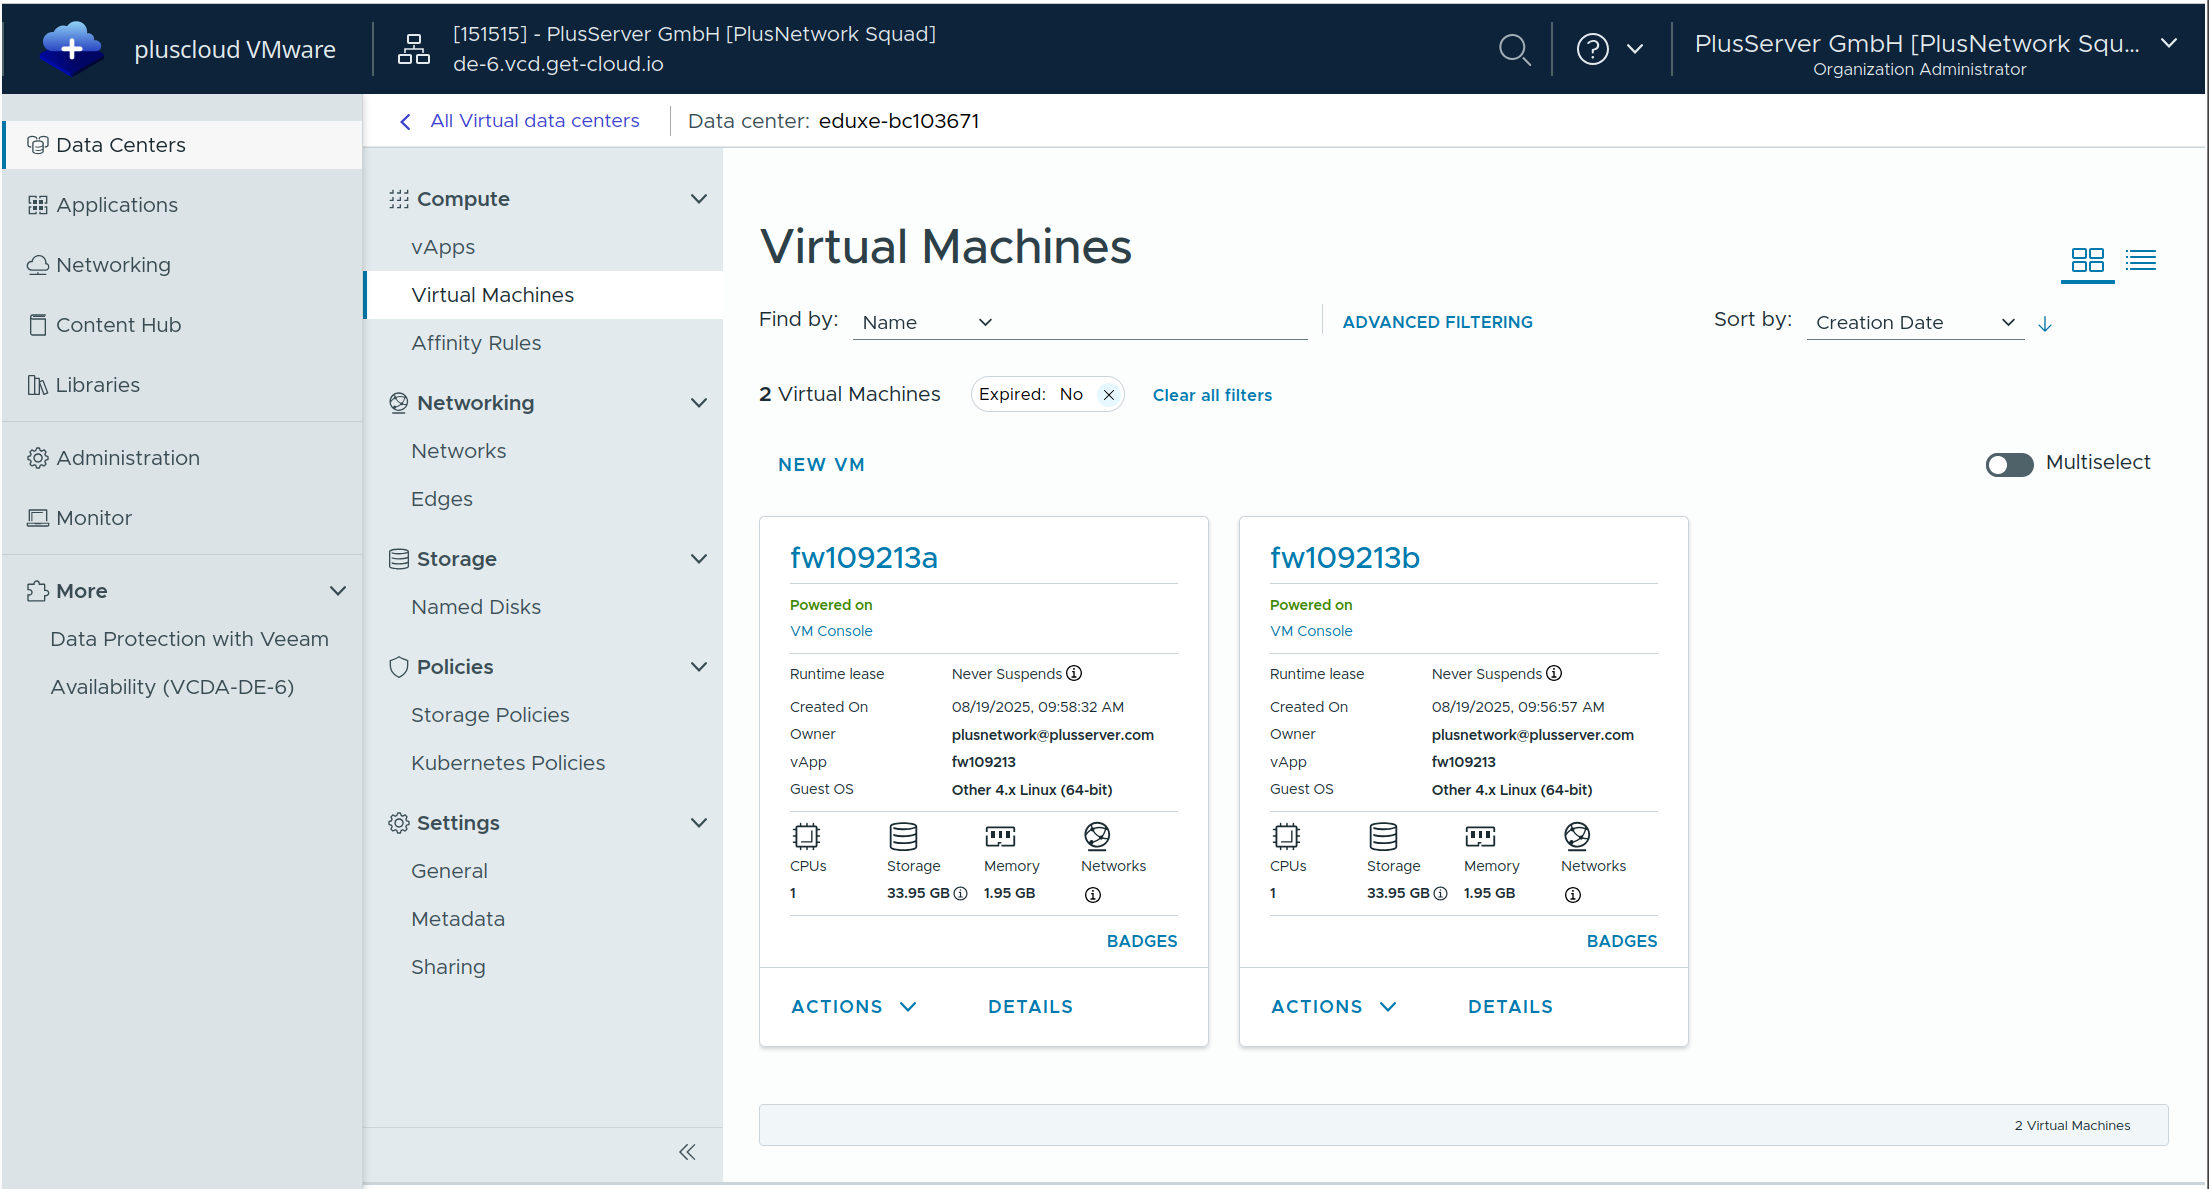Open VM Console for fw109213a
The width and height of the screenshot is (2209, 1189).
(x=831, y=631)
